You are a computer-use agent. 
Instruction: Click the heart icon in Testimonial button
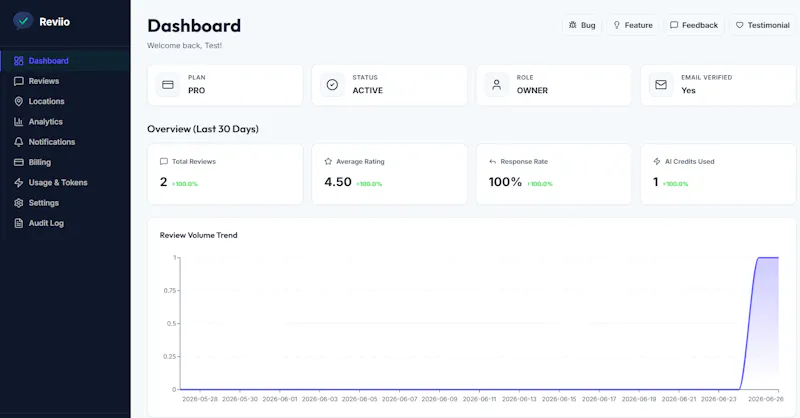[x=739, y=25]
